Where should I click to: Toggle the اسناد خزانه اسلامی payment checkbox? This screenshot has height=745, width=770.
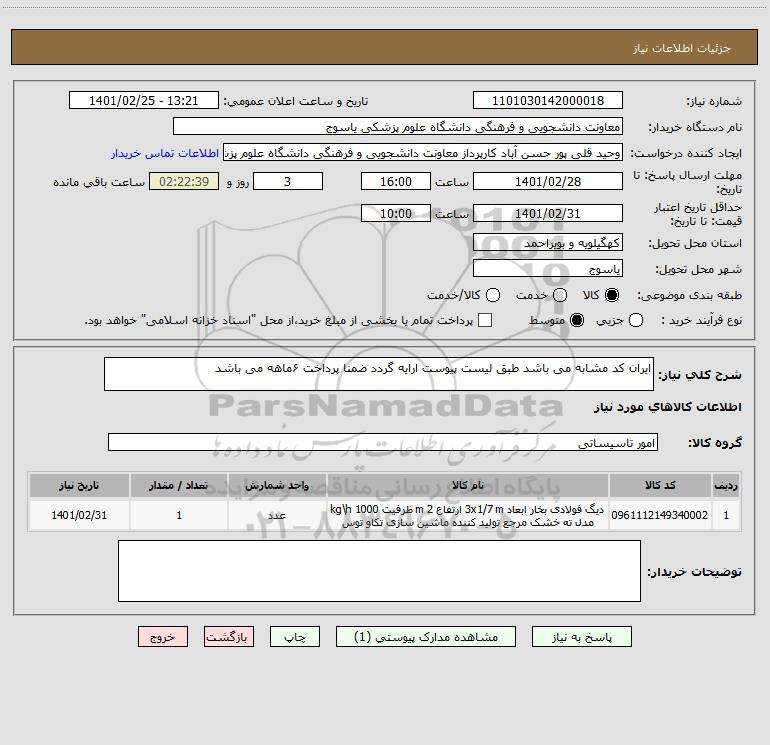(485, 320)
